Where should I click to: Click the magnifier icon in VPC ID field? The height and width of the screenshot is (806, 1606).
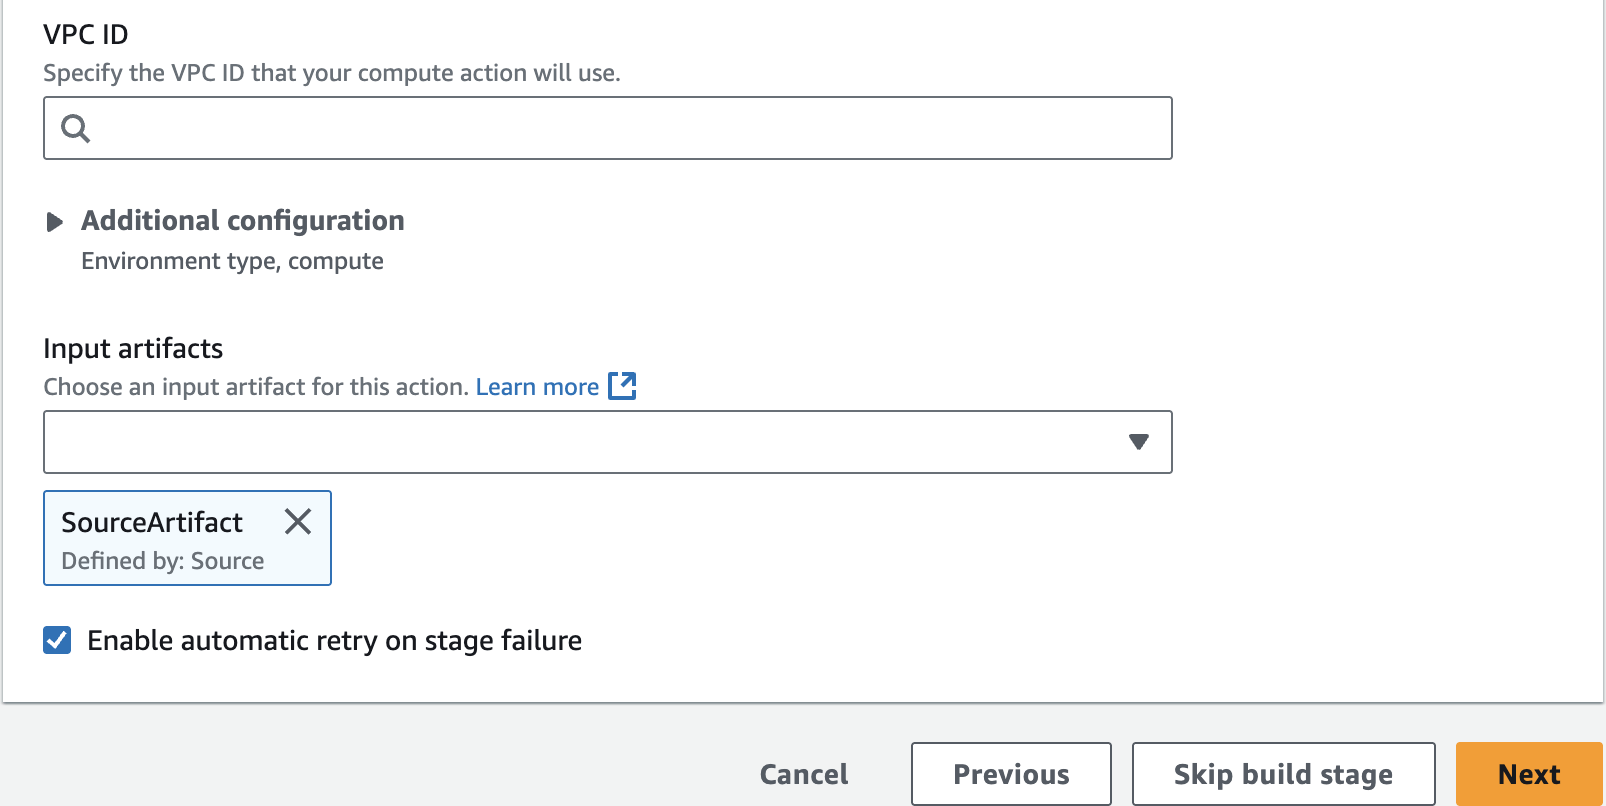tap(76, 128)
